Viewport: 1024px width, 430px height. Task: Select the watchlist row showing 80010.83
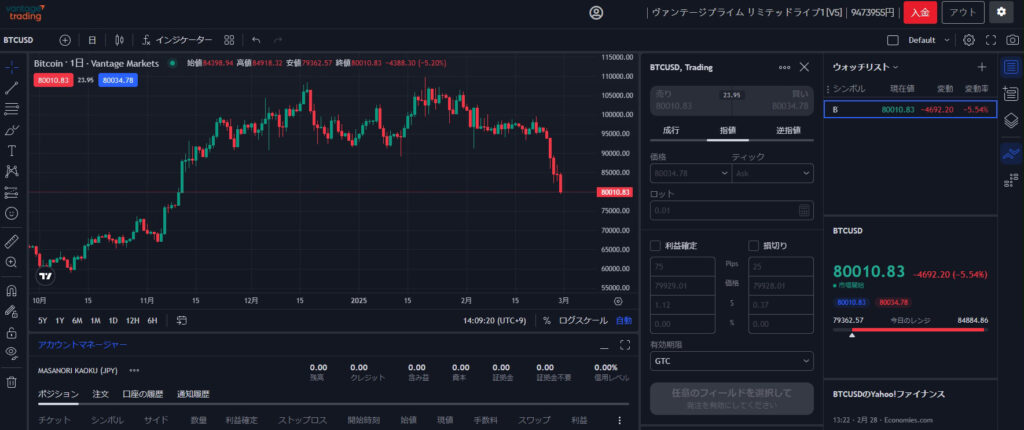coord(910,109)
